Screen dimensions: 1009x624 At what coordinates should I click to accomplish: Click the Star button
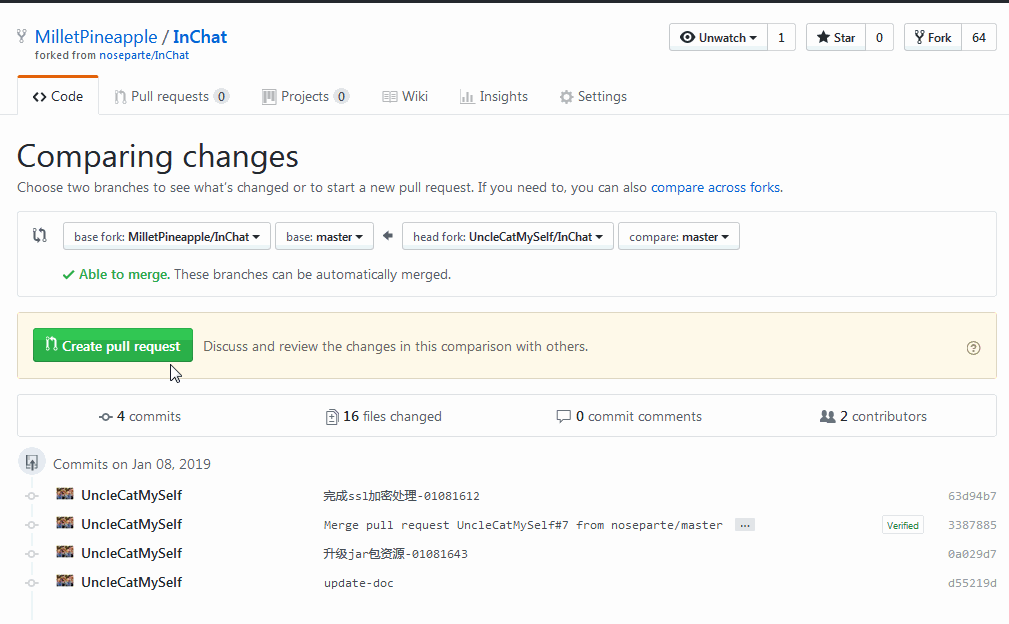click(836, 38)
